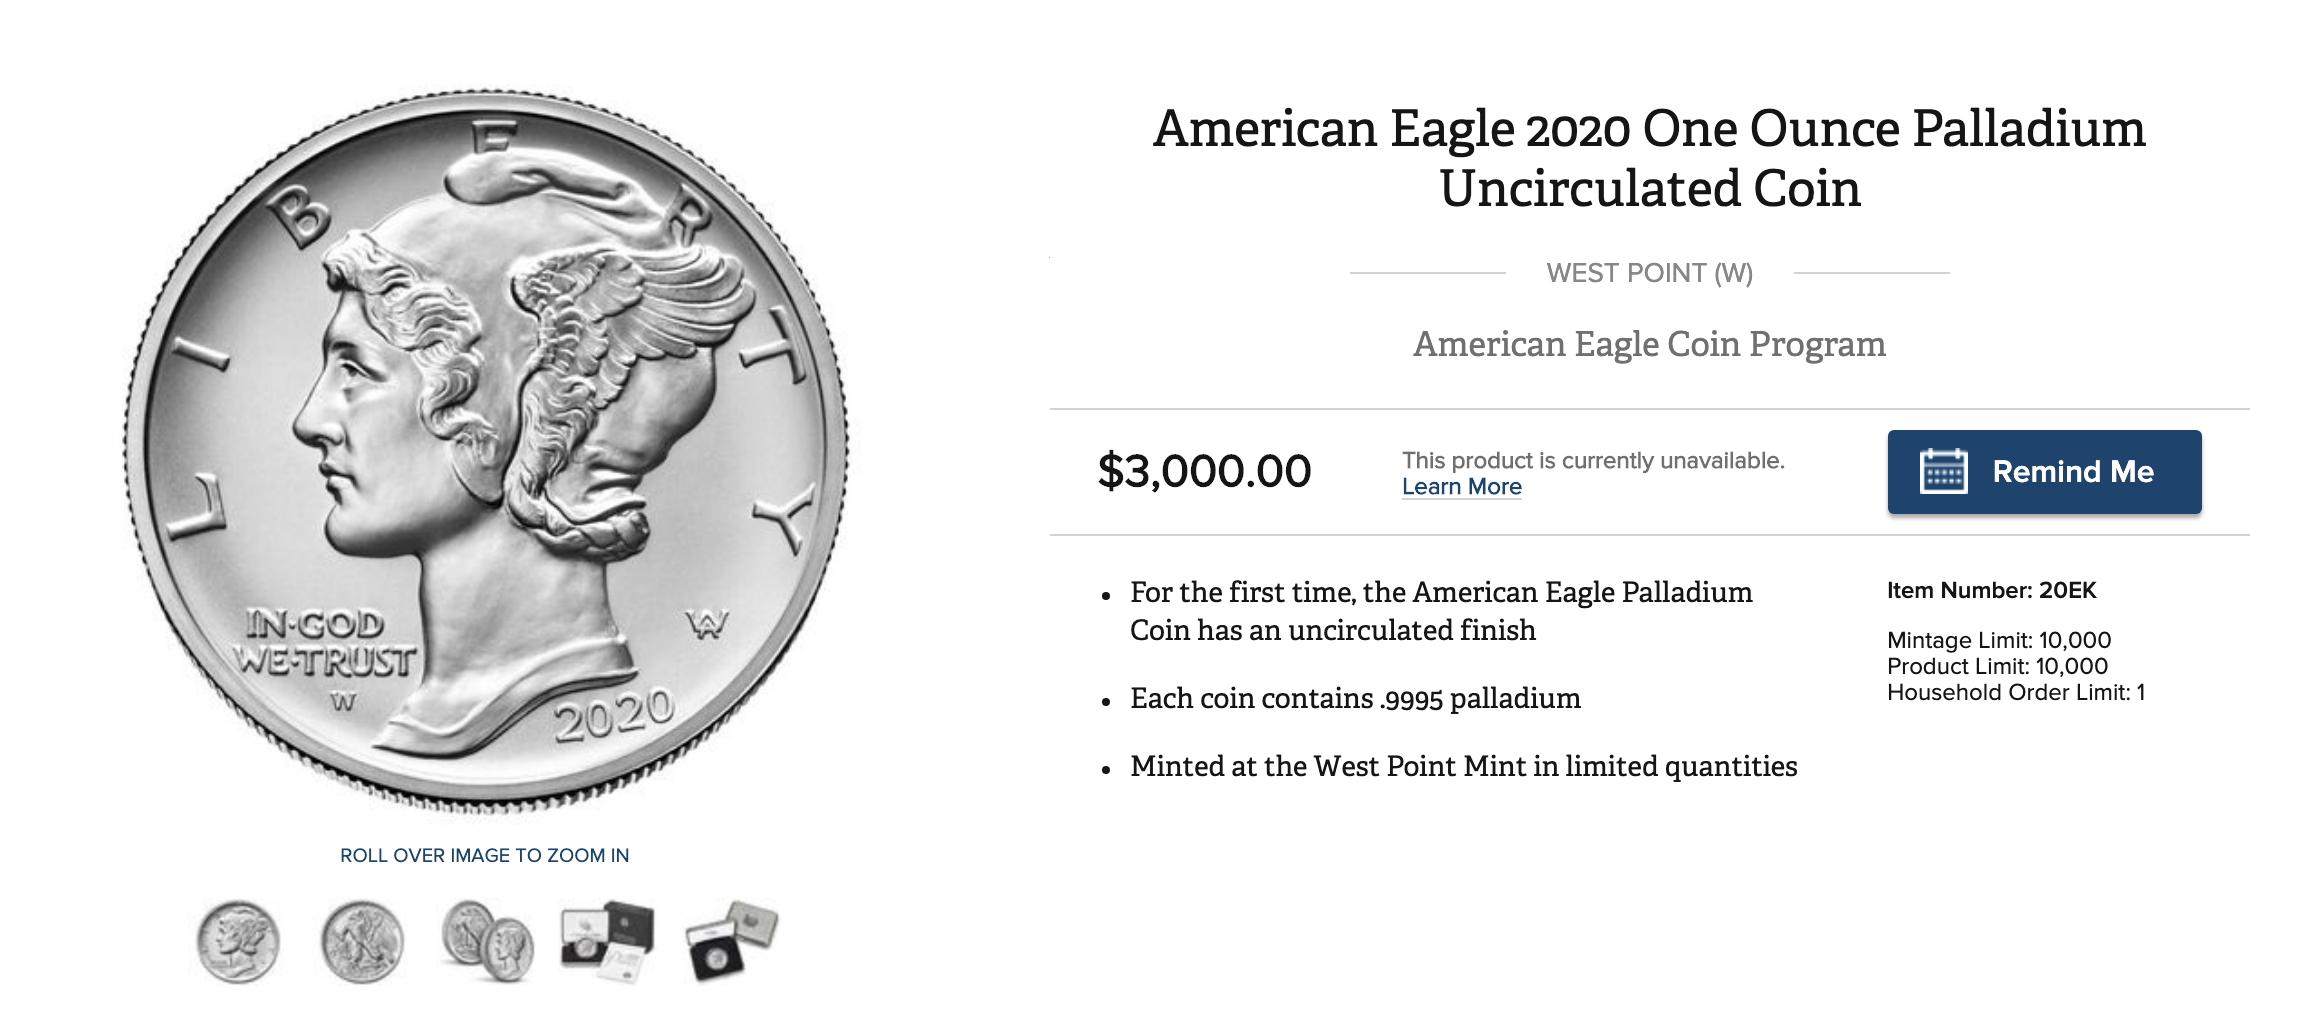Select the obverse Liberty head thumbnail

coord(238,942)
